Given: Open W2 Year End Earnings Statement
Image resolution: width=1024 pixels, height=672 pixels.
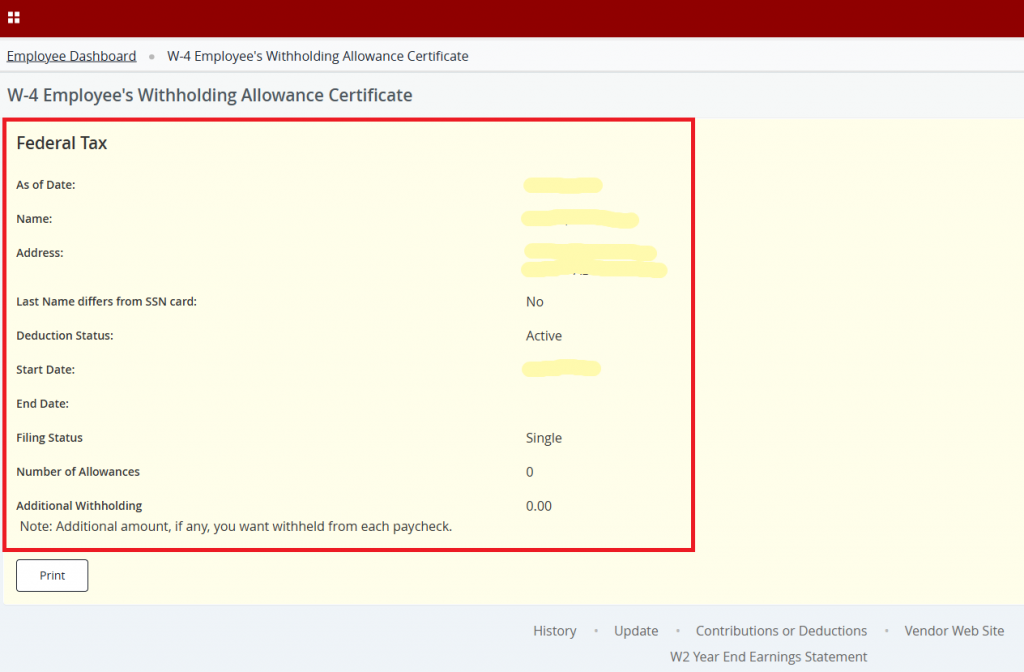Looking at the screenshot, I should 768,657.
